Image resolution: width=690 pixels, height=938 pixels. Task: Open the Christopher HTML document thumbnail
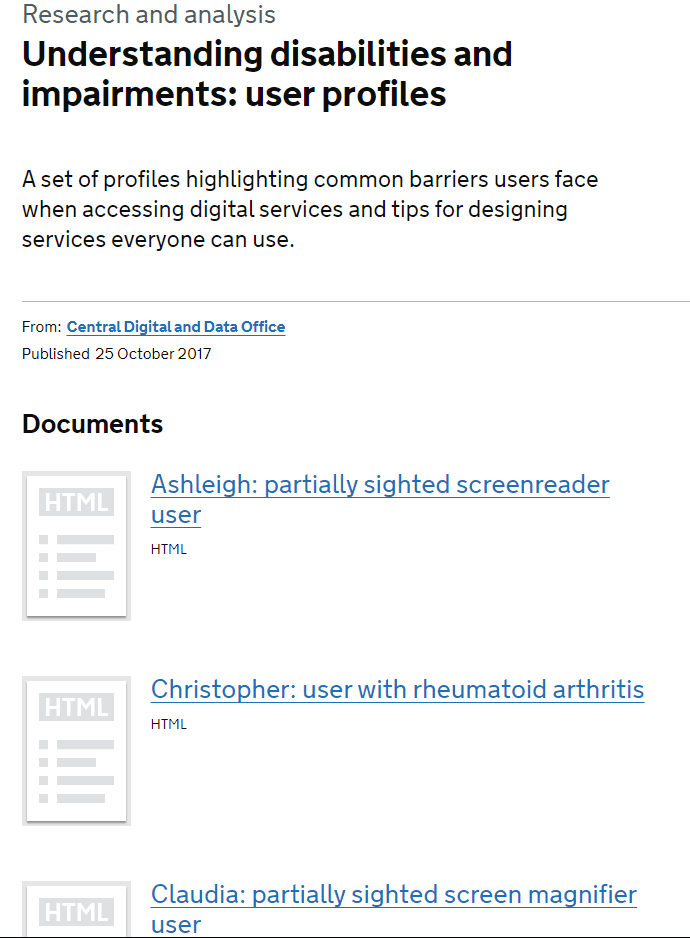point(76,750)
